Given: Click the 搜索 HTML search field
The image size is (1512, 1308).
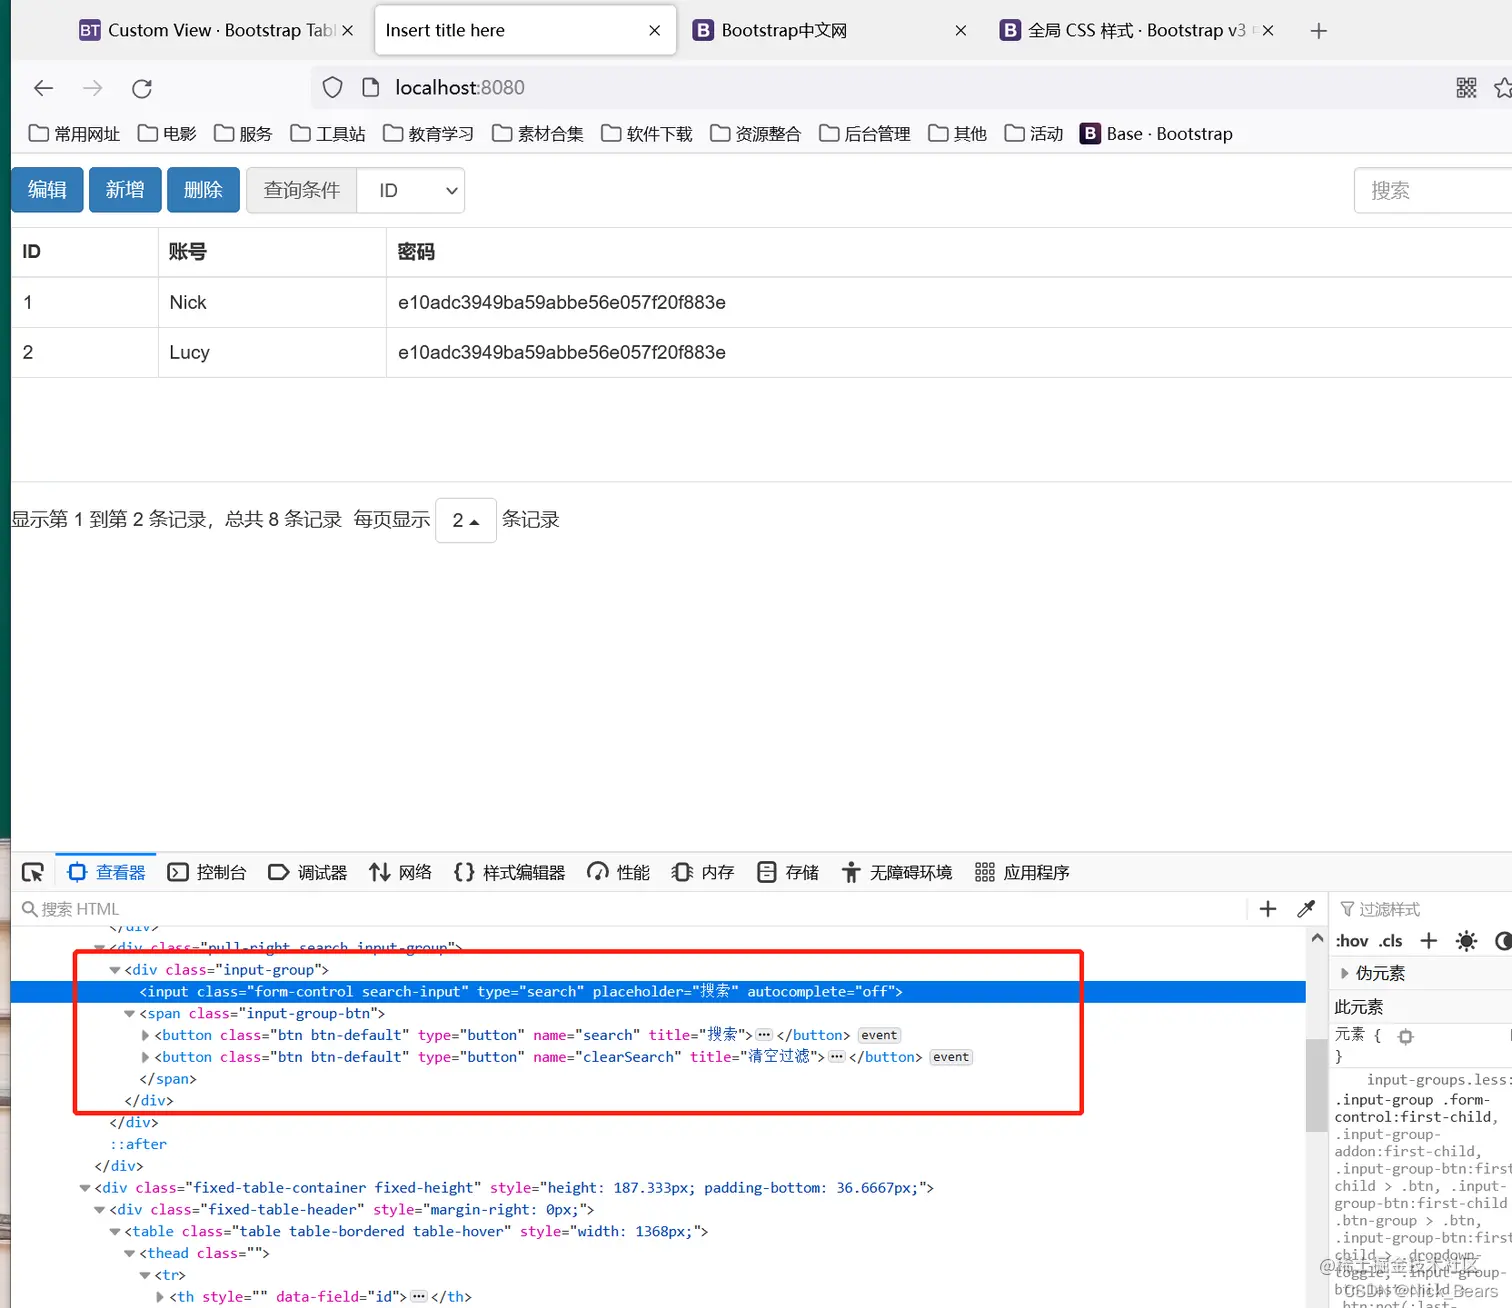Looking at the screenshot, I should point(630,909).
